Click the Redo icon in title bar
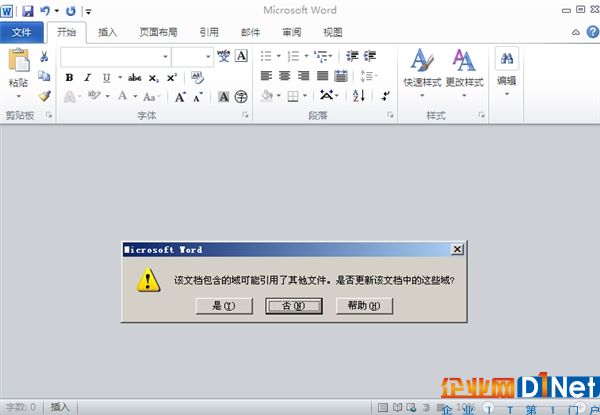This screenshot has height=415, width=600. (x=70, y=11)
